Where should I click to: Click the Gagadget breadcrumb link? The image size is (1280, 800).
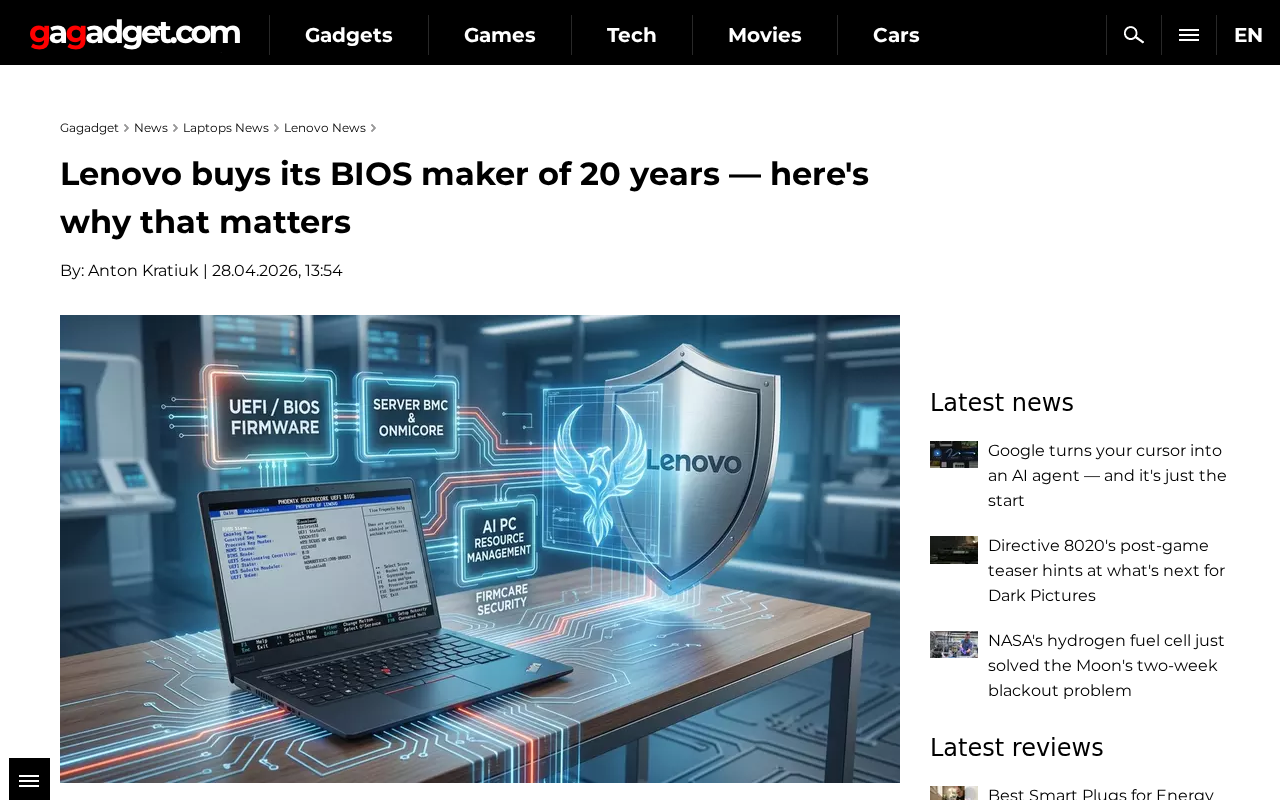point(89,128)
